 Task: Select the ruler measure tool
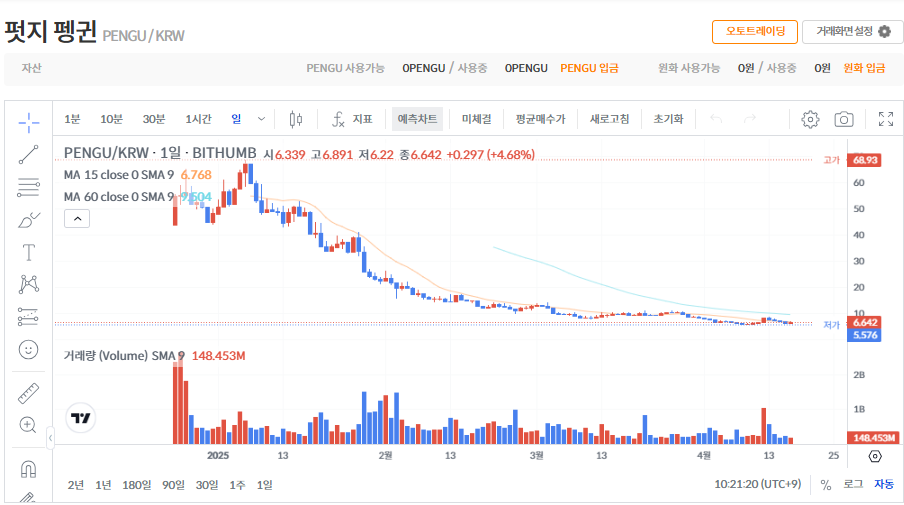(x=28, y=393)
